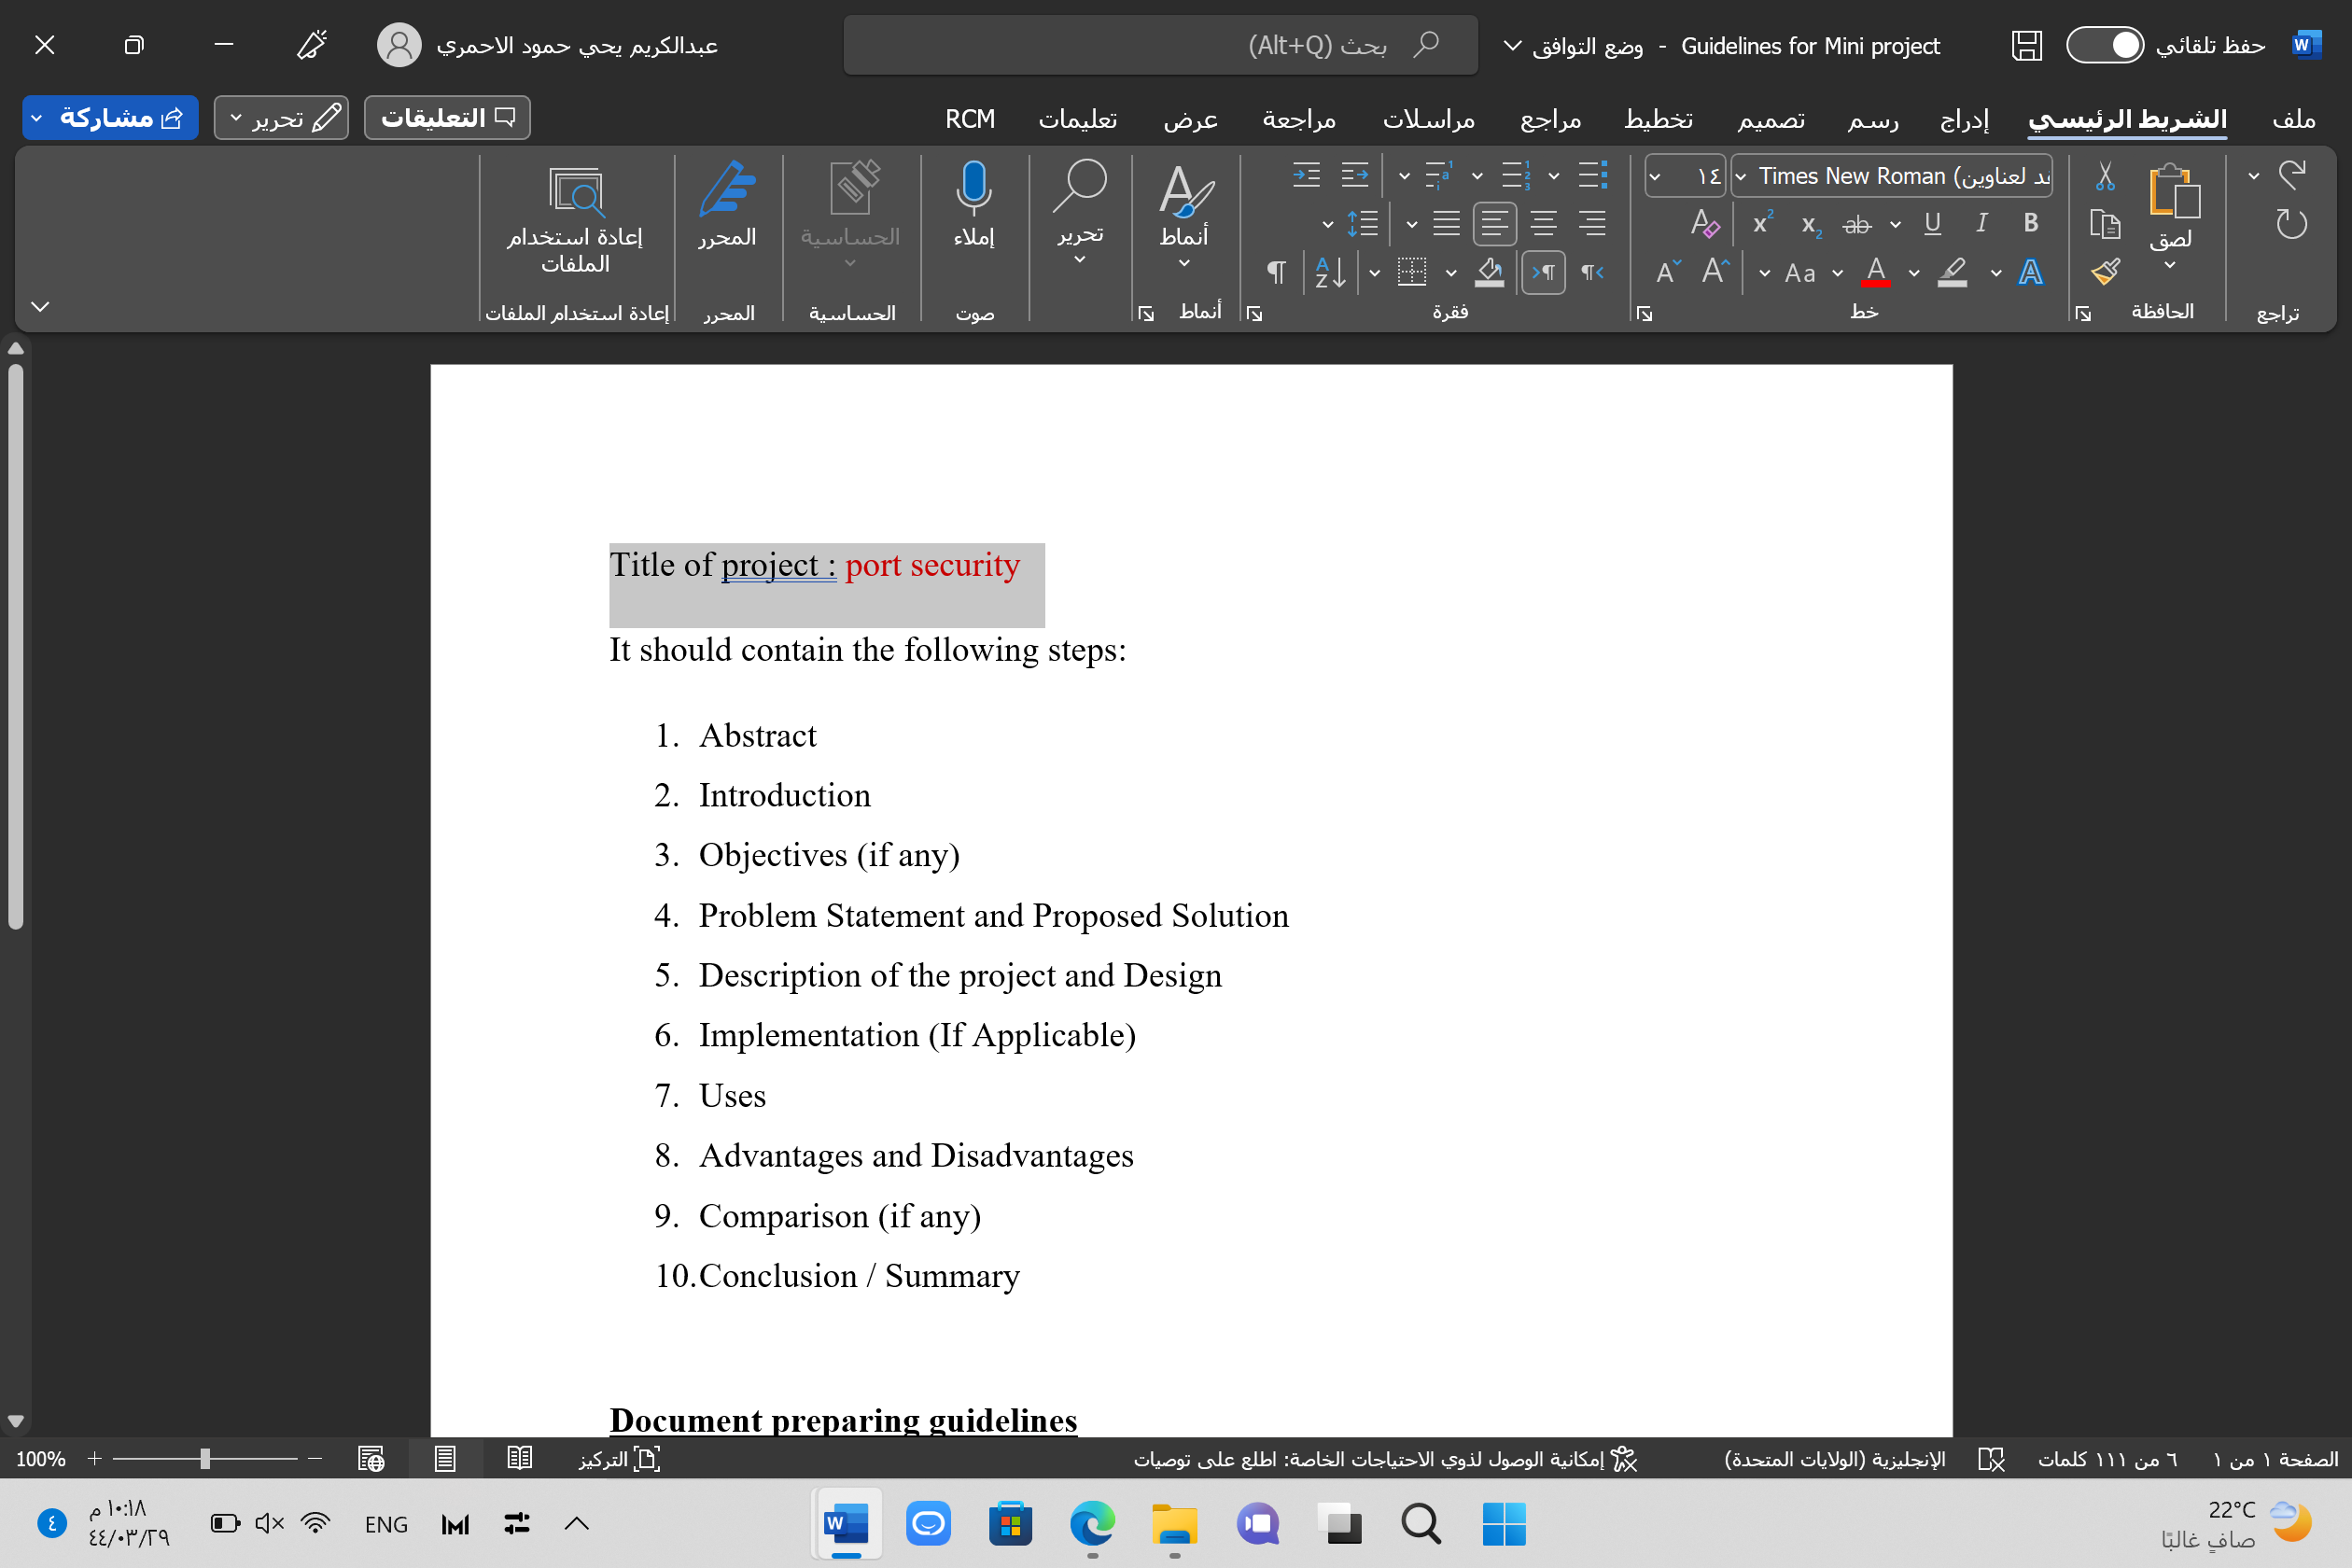
Task: Open the Review ribbon tab
Action: [1298, 119]
